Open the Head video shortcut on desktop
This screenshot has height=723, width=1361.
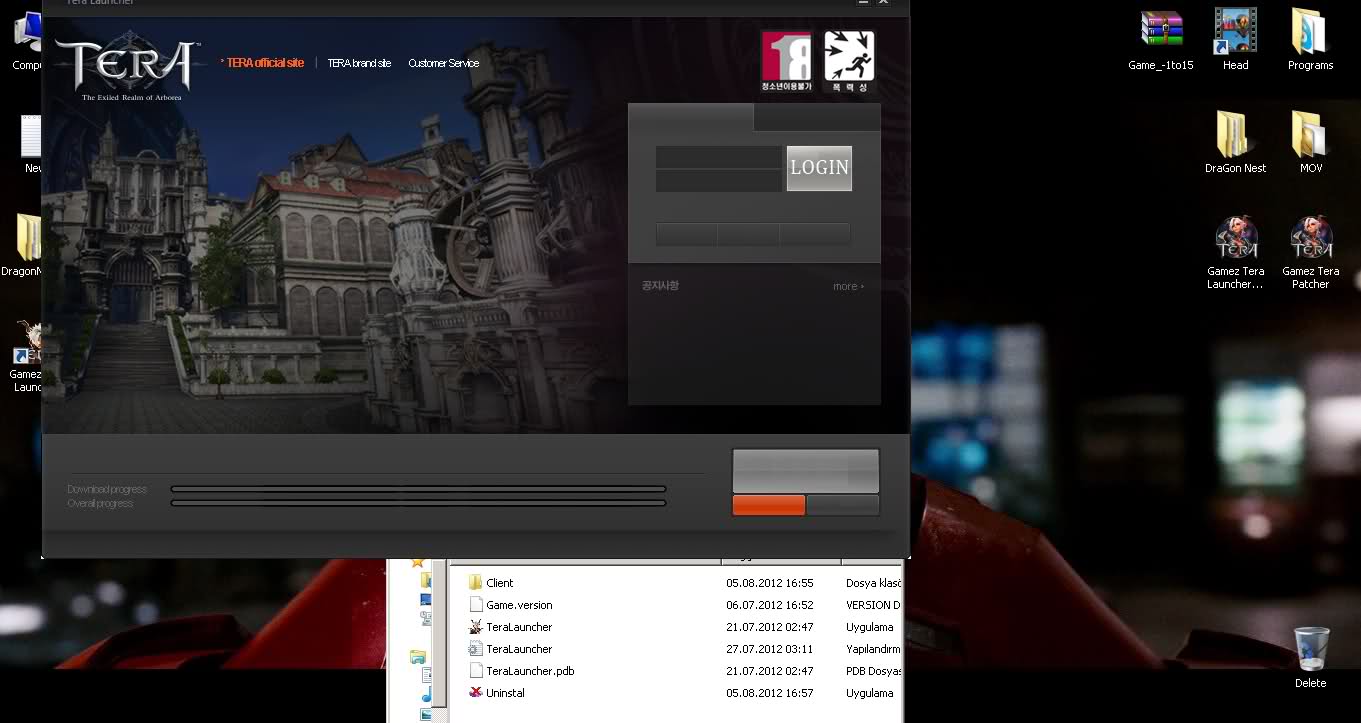(x=1235, y=41)
